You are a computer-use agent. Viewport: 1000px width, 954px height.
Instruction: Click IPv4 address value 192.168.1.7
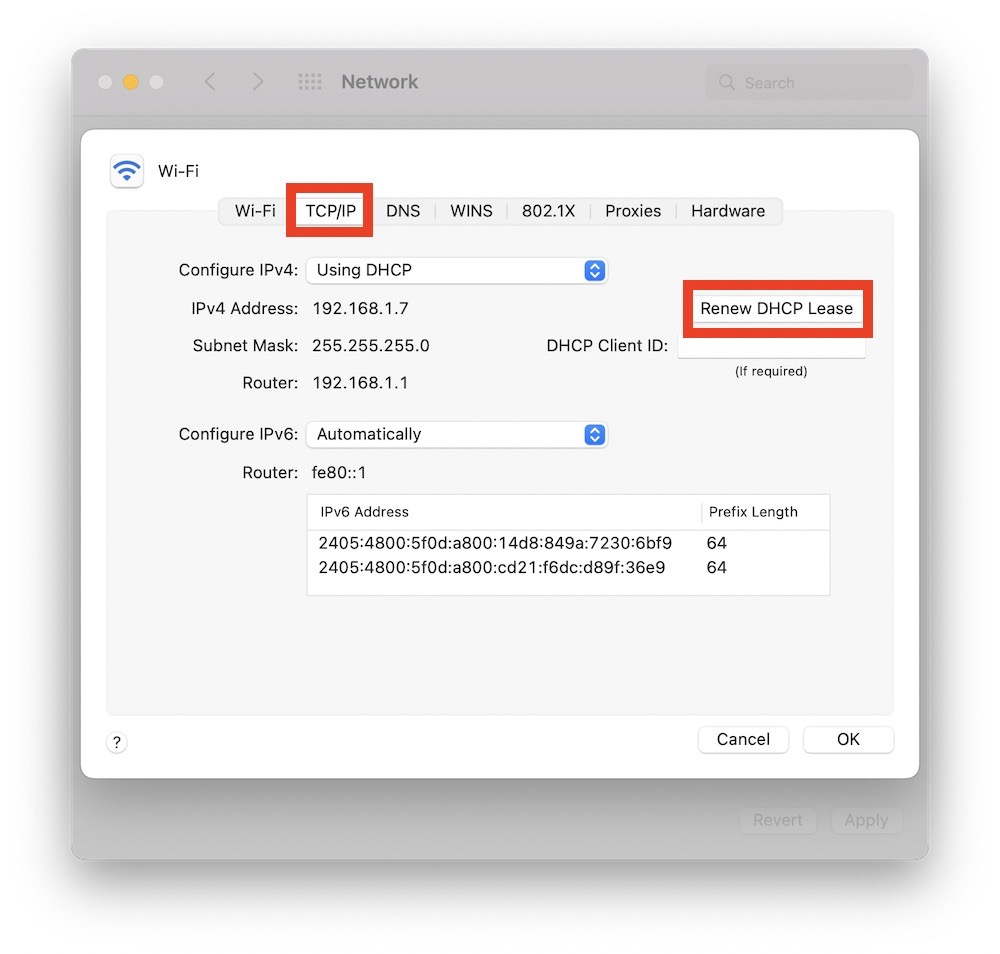360,309
